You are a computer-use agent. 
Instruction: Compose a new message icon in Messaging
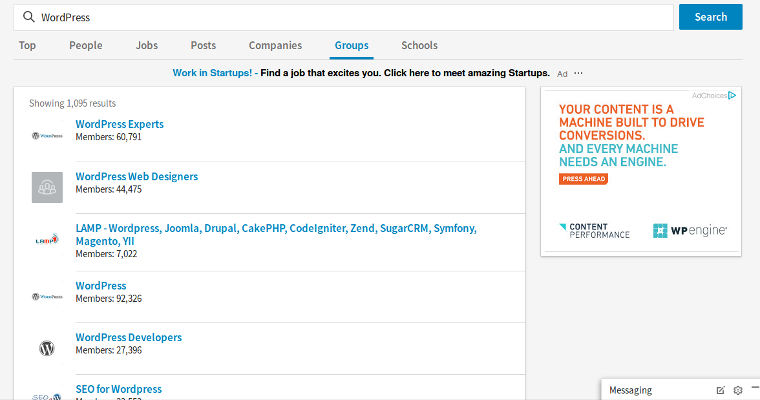tap(721, 390)
